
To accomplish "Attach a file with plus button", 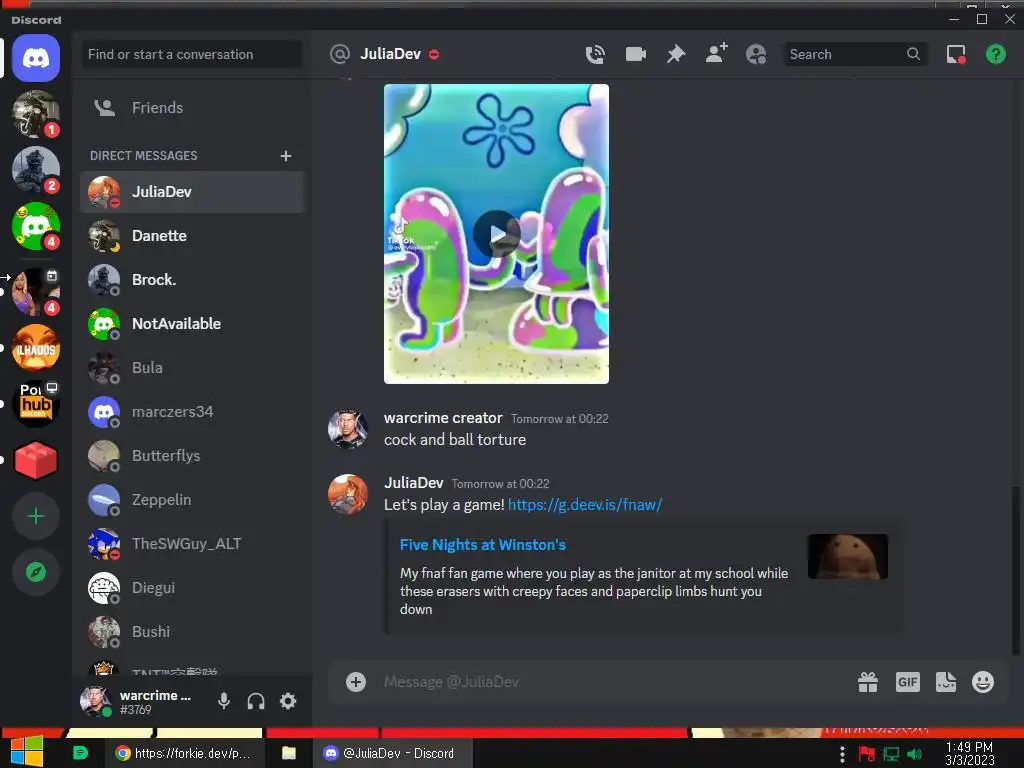I will (x=356, y=682).
